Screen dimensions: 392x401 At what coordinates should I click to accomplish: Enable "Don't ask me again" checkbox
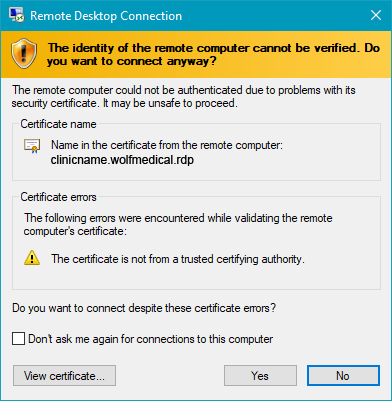tap(18, 339)
